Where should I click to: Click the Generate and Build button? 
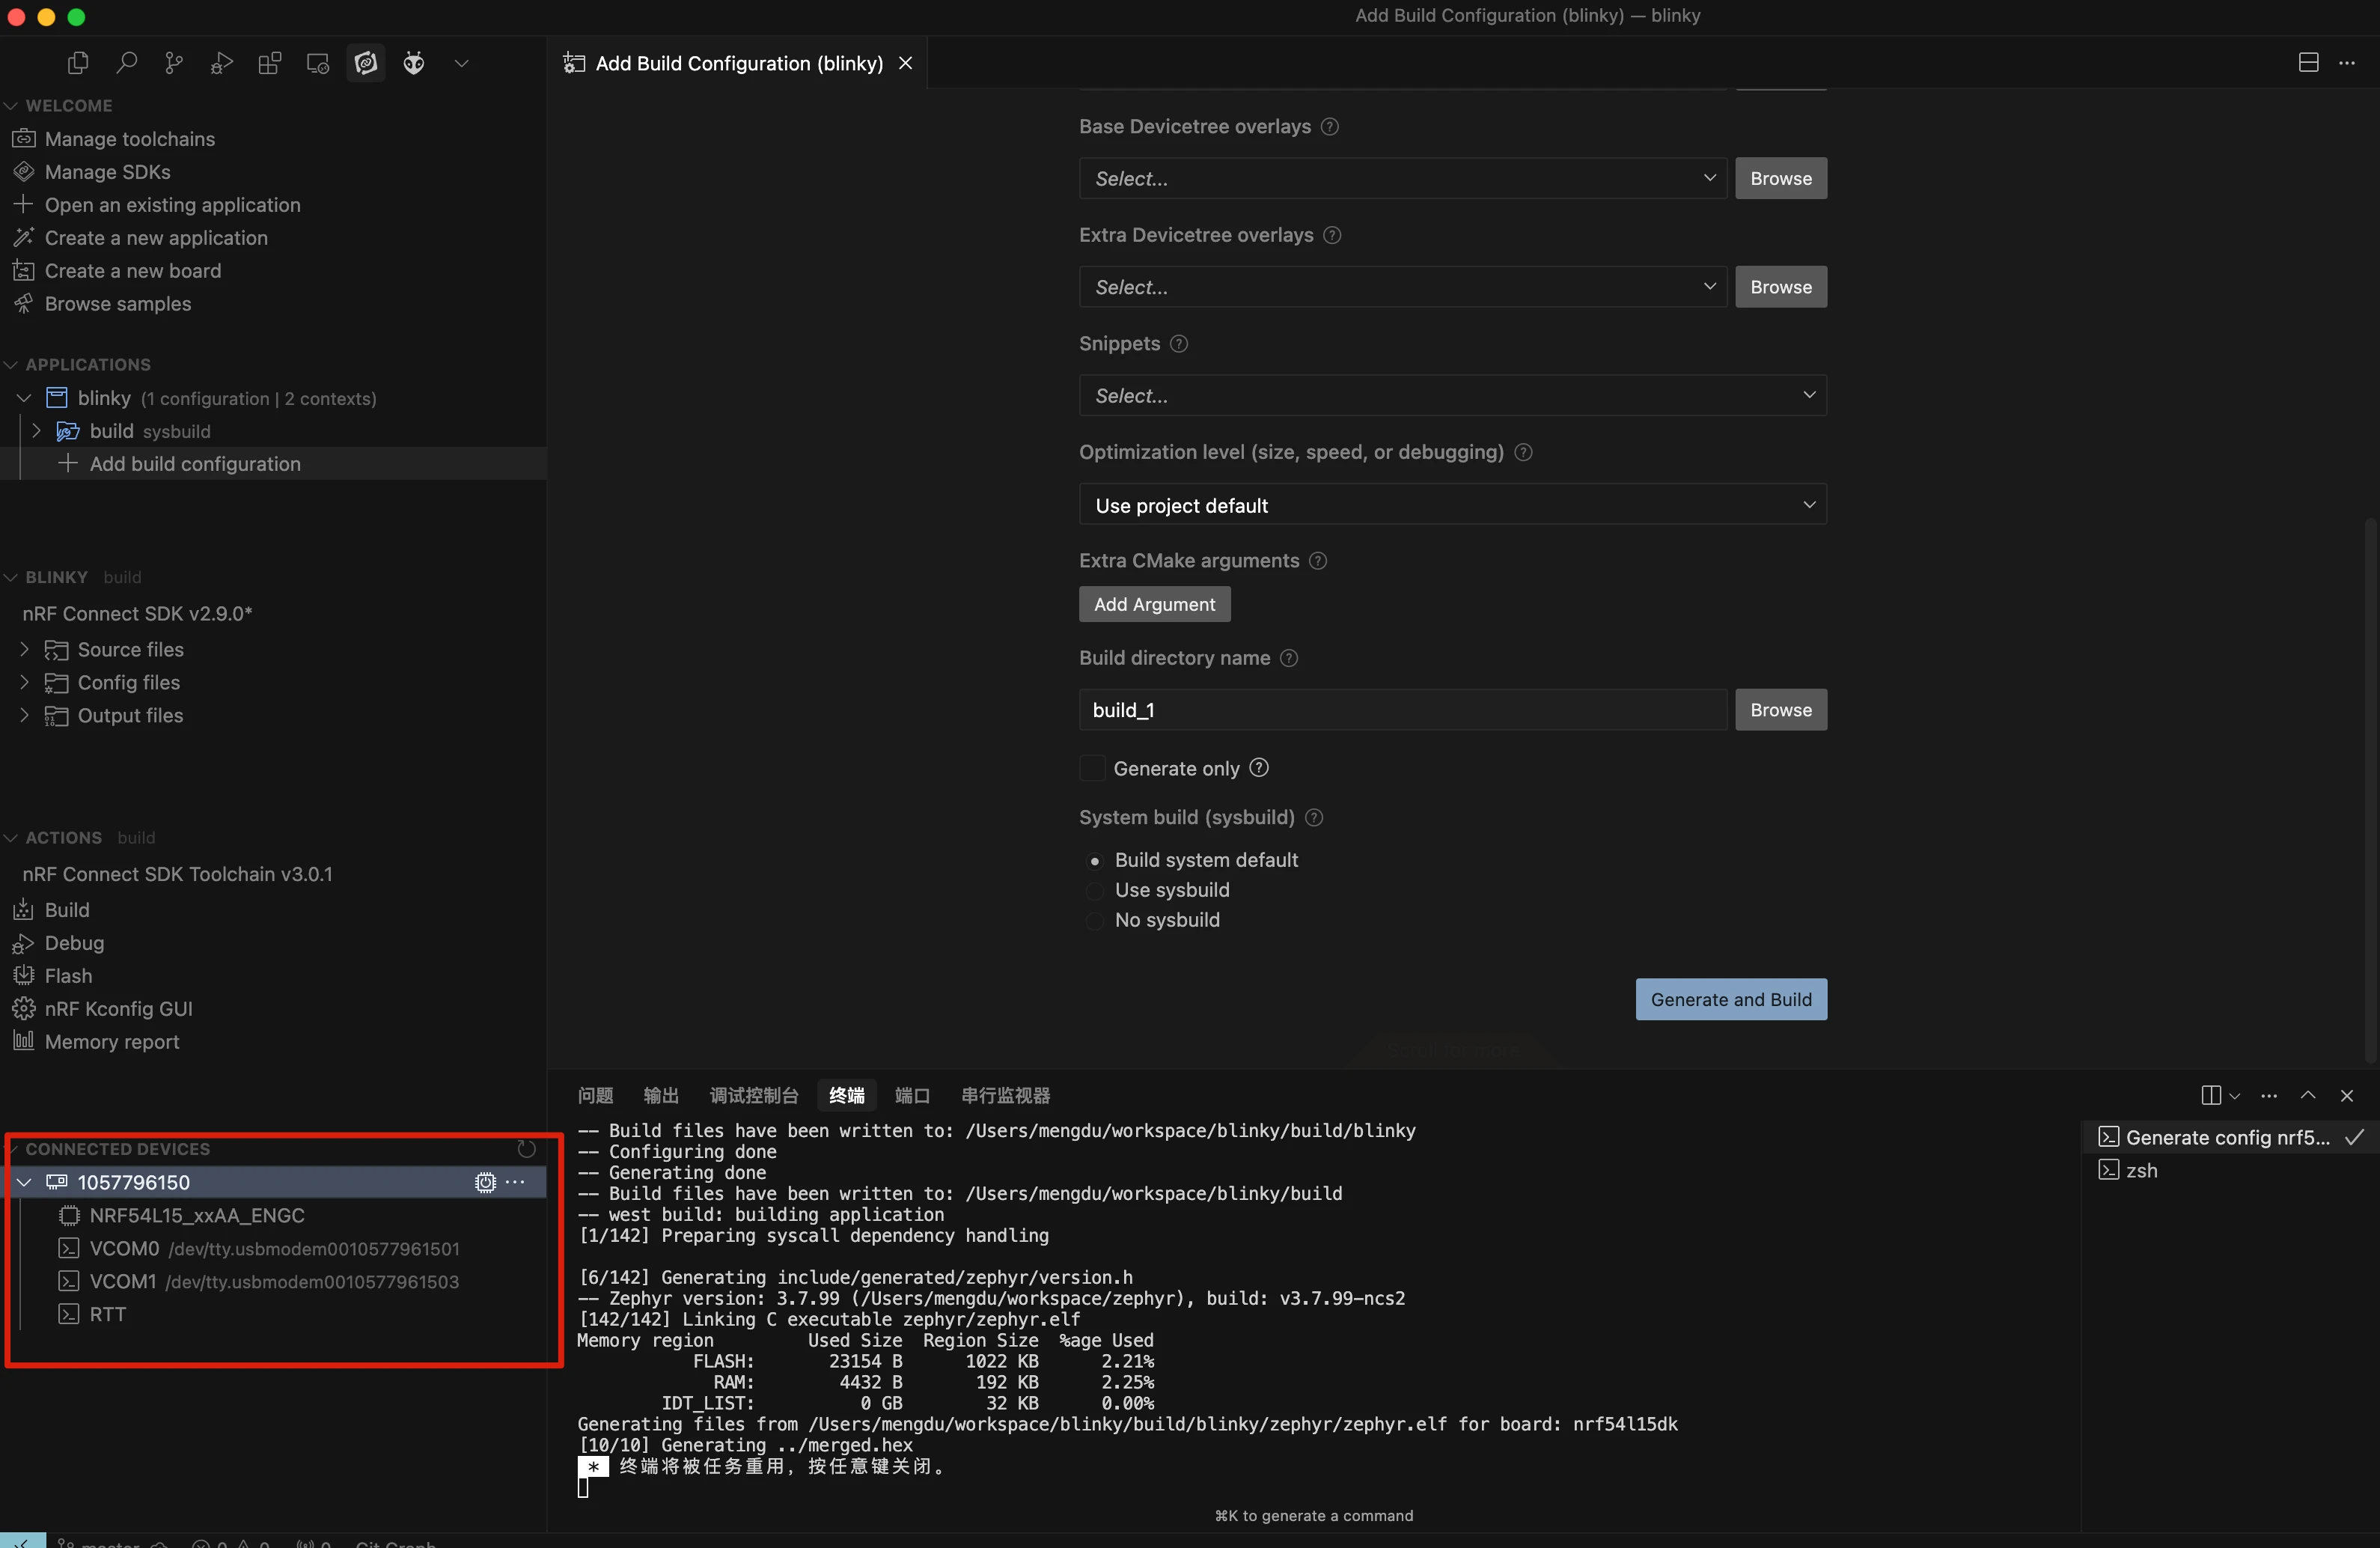[x=1730, y=999]
